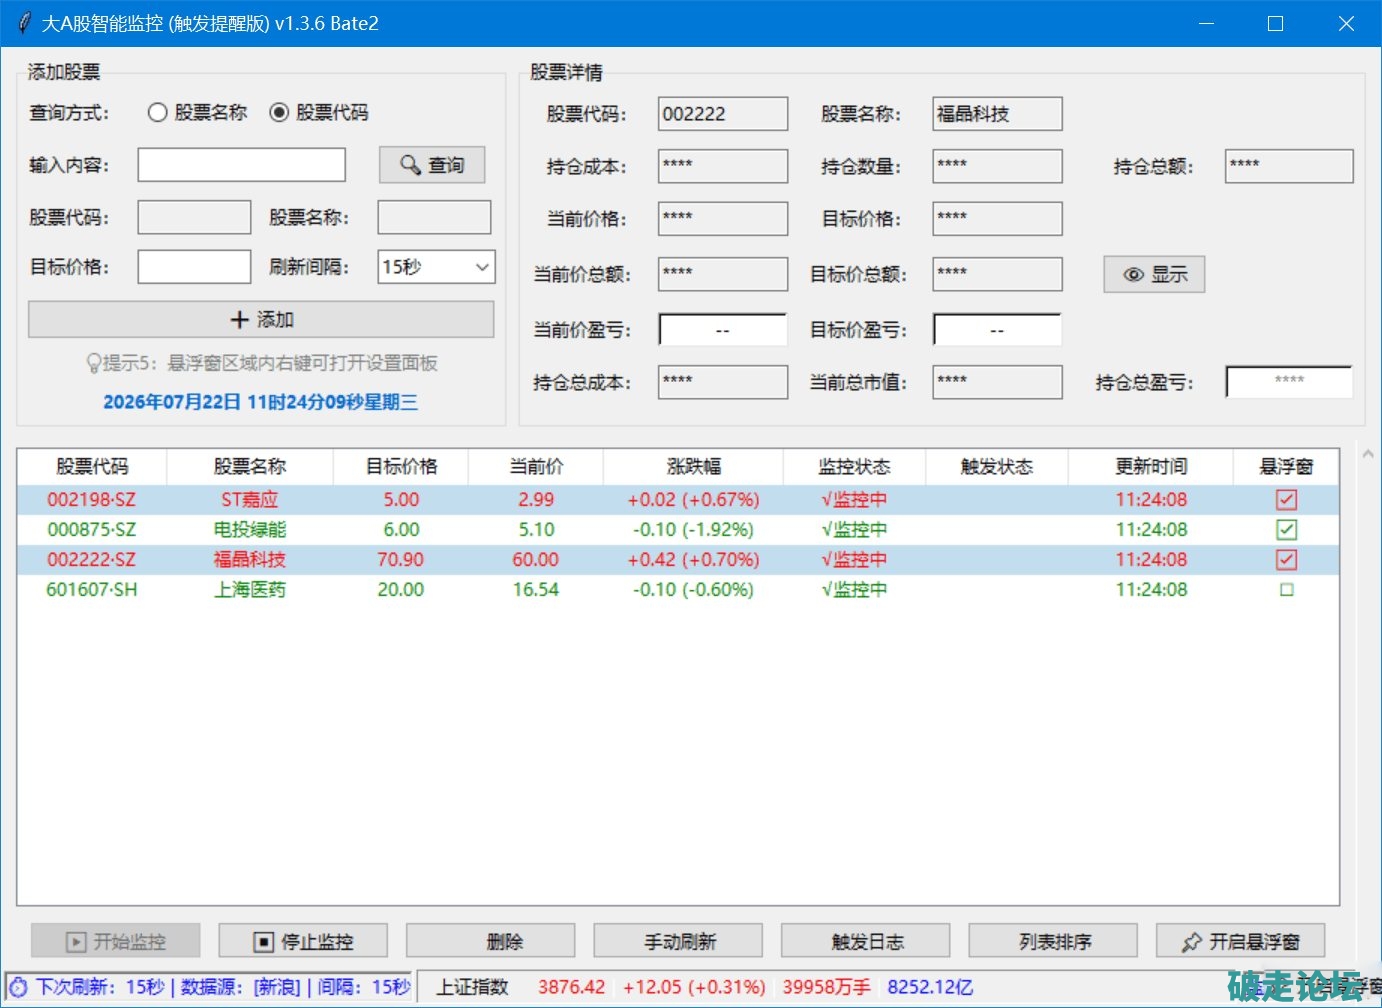Image resolution: width=1382 pixels, height=1008 pixels.
Task: Click the 列表排序 button
Action: pos(1054,941)
